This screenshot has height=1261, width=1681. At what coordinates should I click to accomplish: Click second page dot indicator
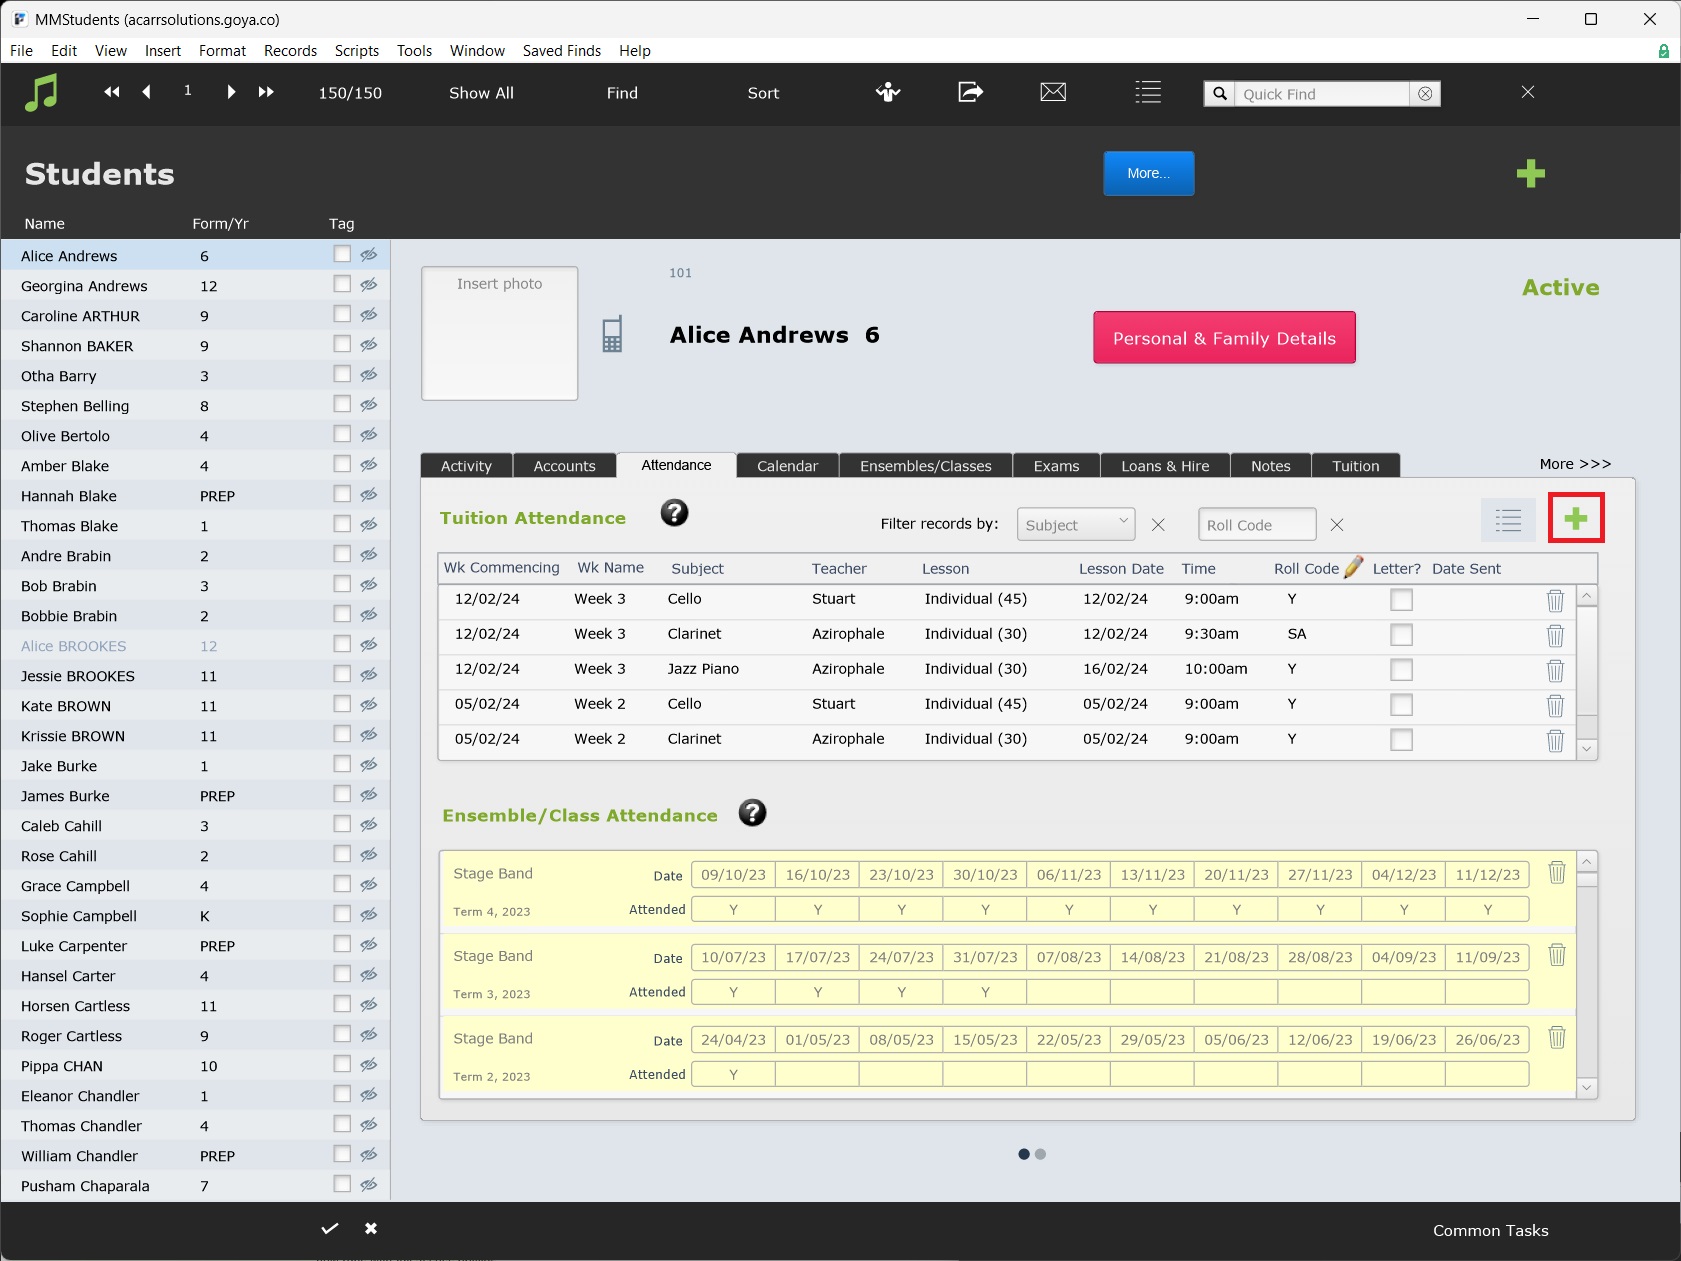tap(1041, 1154)
